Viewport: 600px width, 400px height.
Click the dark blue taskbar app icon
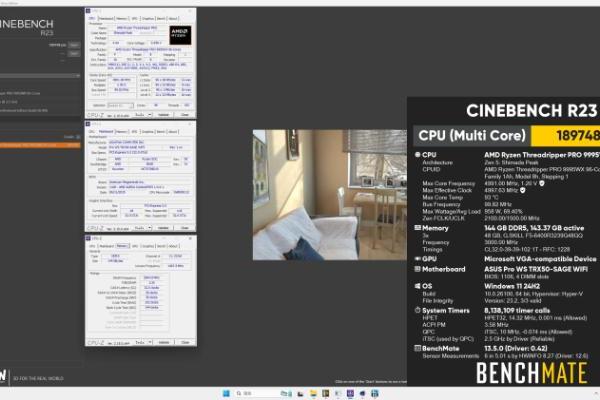pos(362,393)
